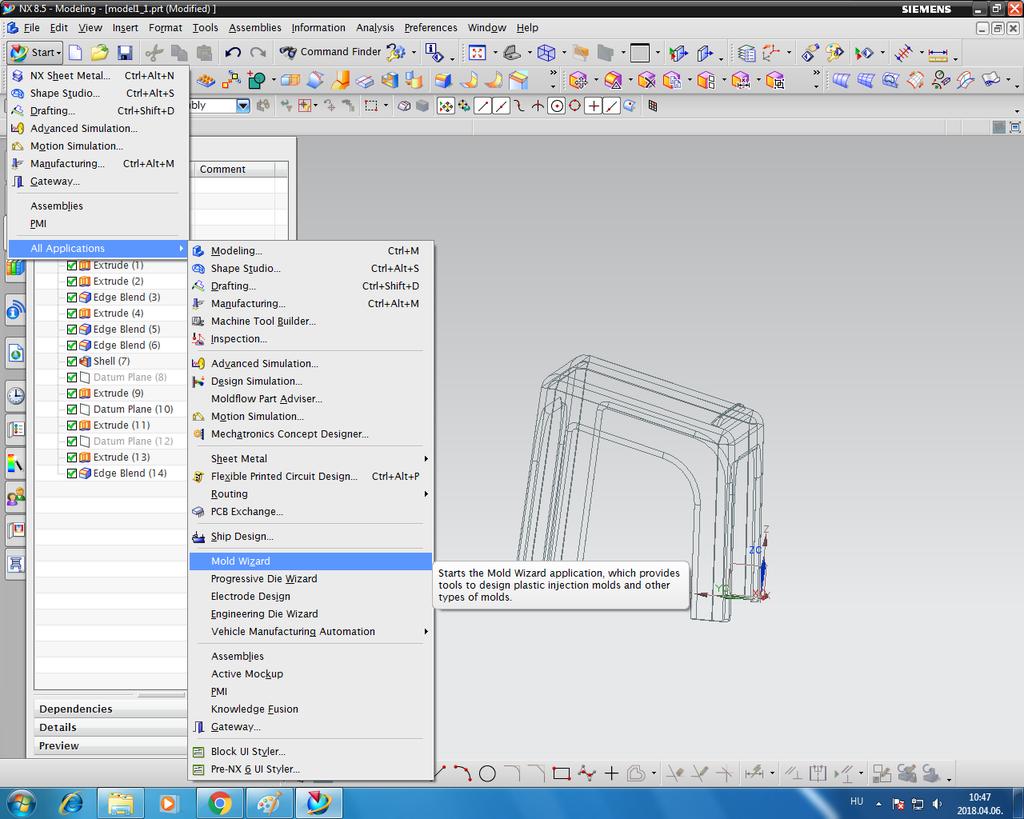Click the circle sketch tool icon

pyautogui.click(x=487, y=774)
